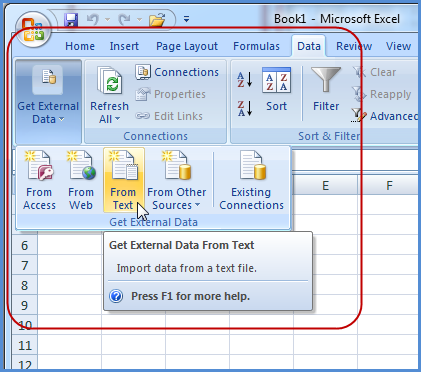Open the Formulas tab

click(x=256, y=46)
